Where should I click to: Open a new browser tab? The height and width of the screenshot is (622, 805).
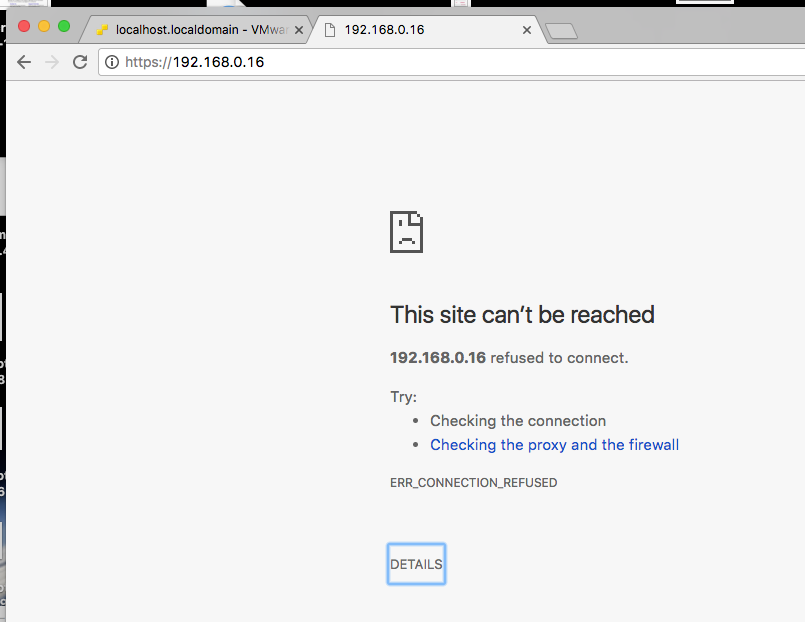coord(561,31)
